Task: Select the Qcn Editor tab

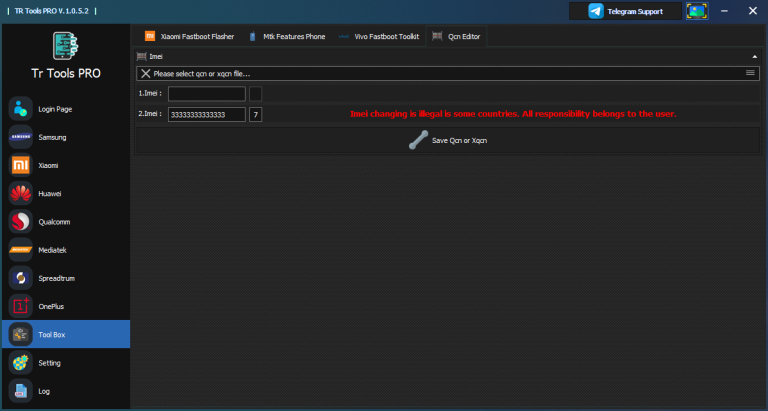Action: coord(456,36)
